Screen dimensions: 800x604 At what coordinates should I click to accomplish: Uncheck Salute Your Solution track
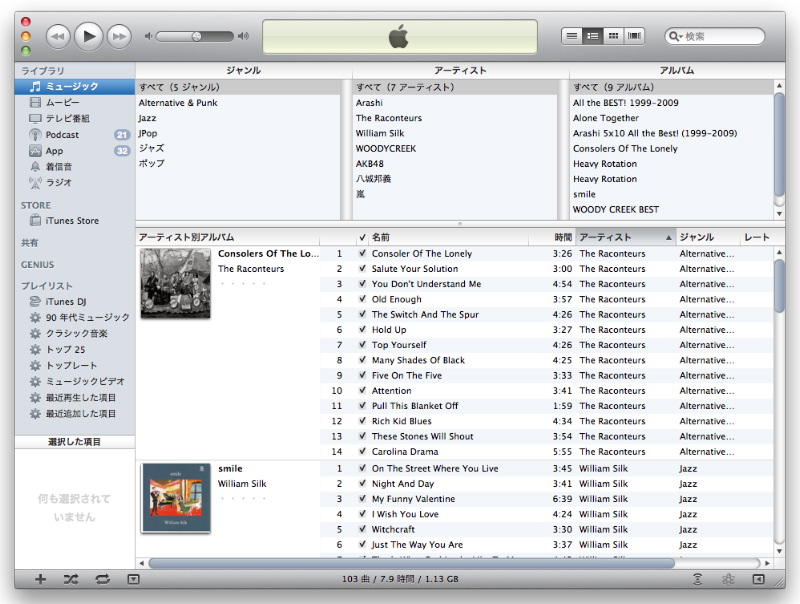[x=362, y=268]
